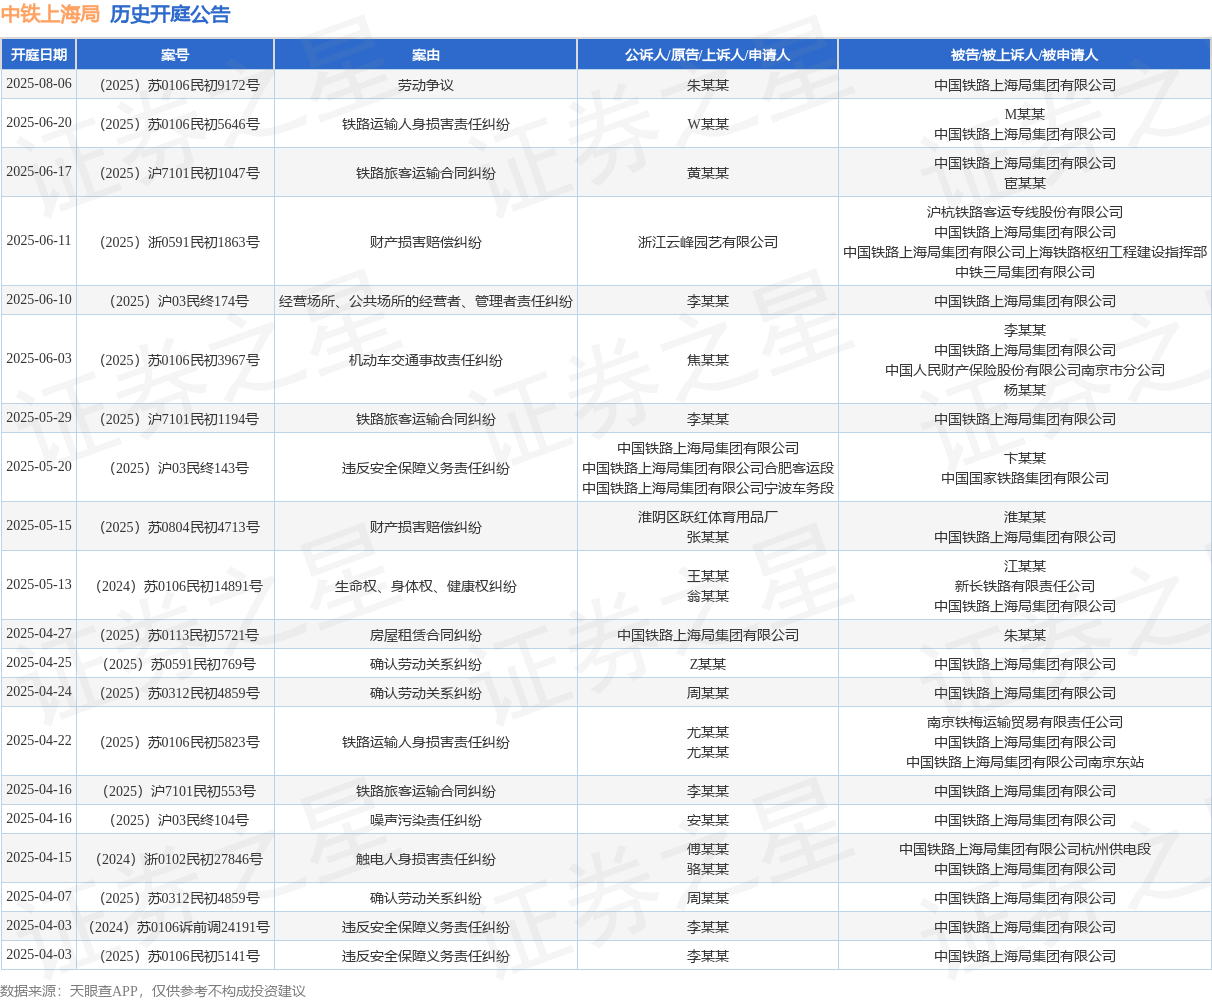Click defendant 中国国家铁路集团有限公司
1212x1000 pixels.
[x=1024, y=478]
